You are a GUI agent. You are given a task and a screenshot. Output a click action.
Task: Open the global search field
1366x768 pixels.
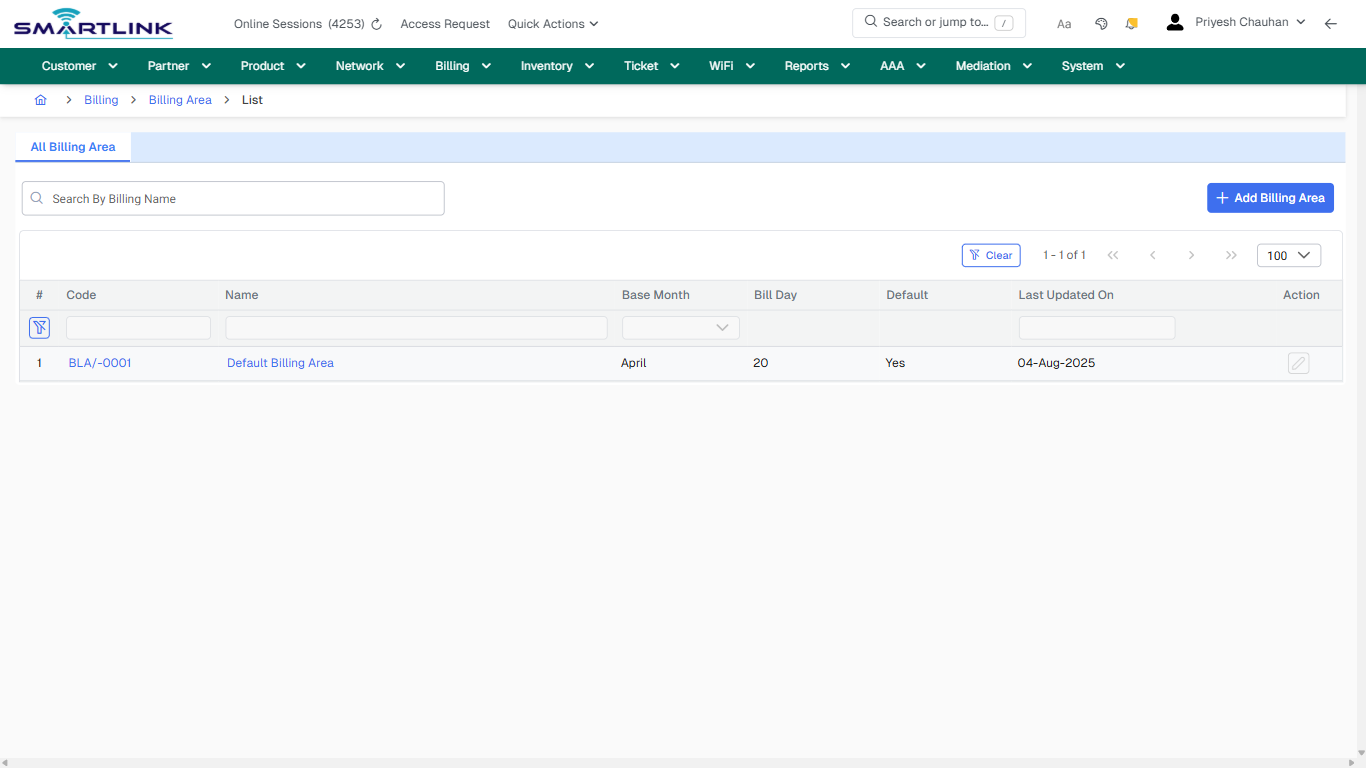coord(938,22)
